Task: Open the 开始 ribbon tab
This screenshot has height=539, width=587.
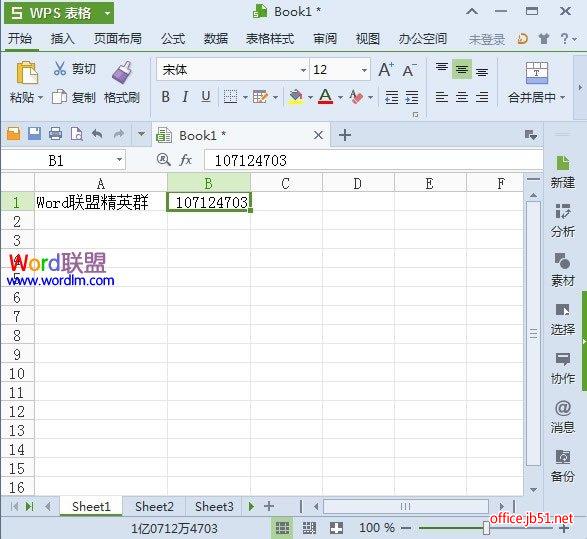Action: 20,39
